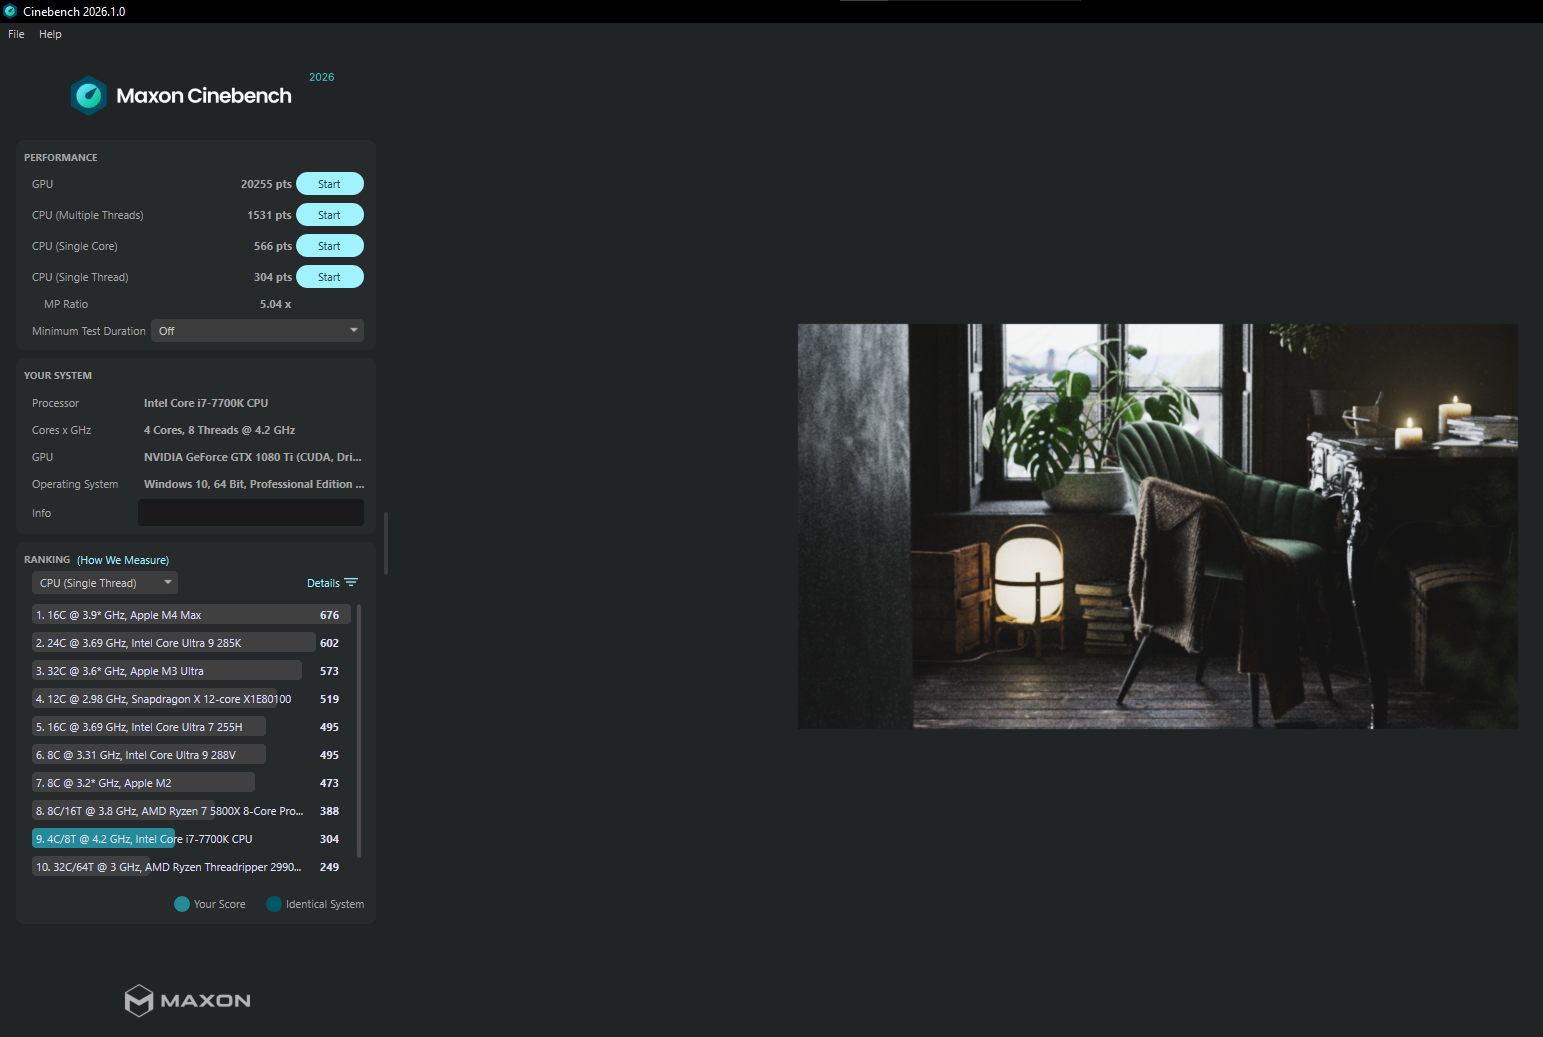Click the MP Ratio value 5.04 x
1543x1037 pixels.
pyautogui.click(x=275, y=304)
